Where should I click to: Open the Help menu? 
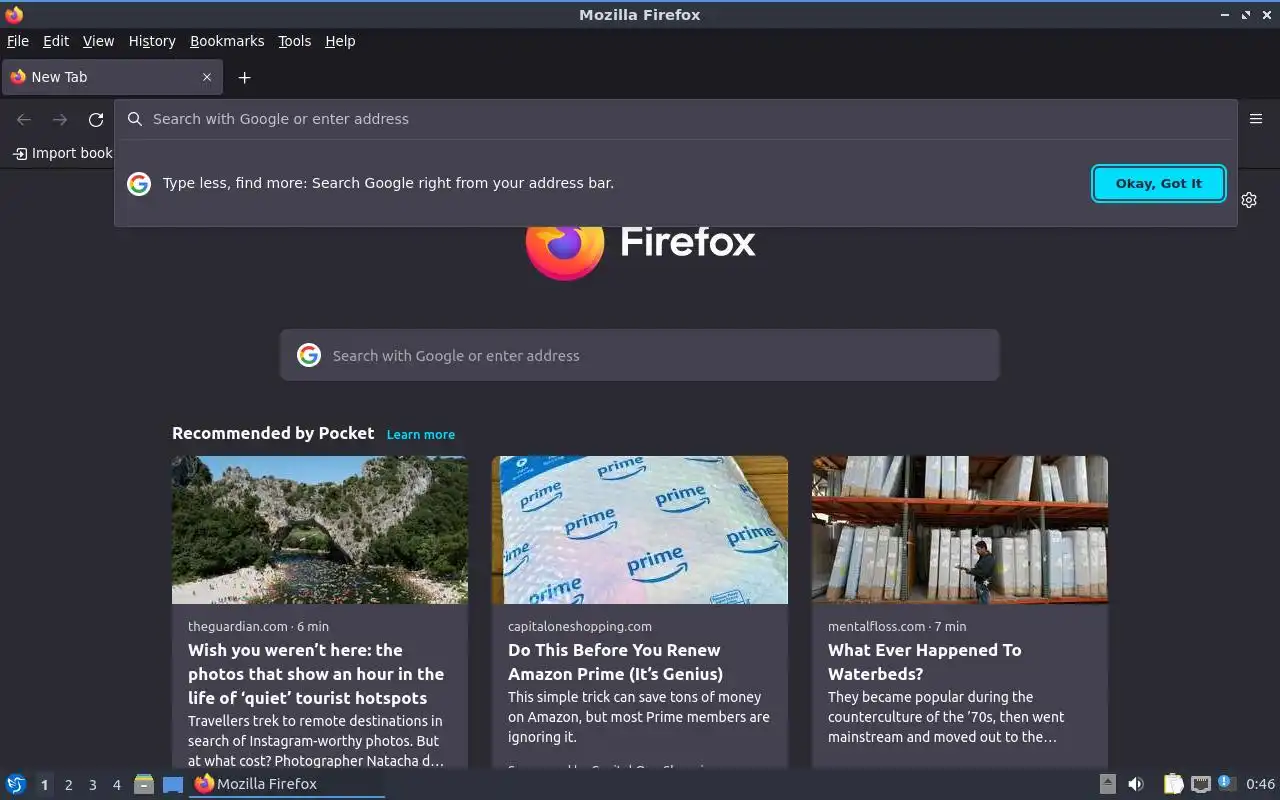click(x=340, y=41)
